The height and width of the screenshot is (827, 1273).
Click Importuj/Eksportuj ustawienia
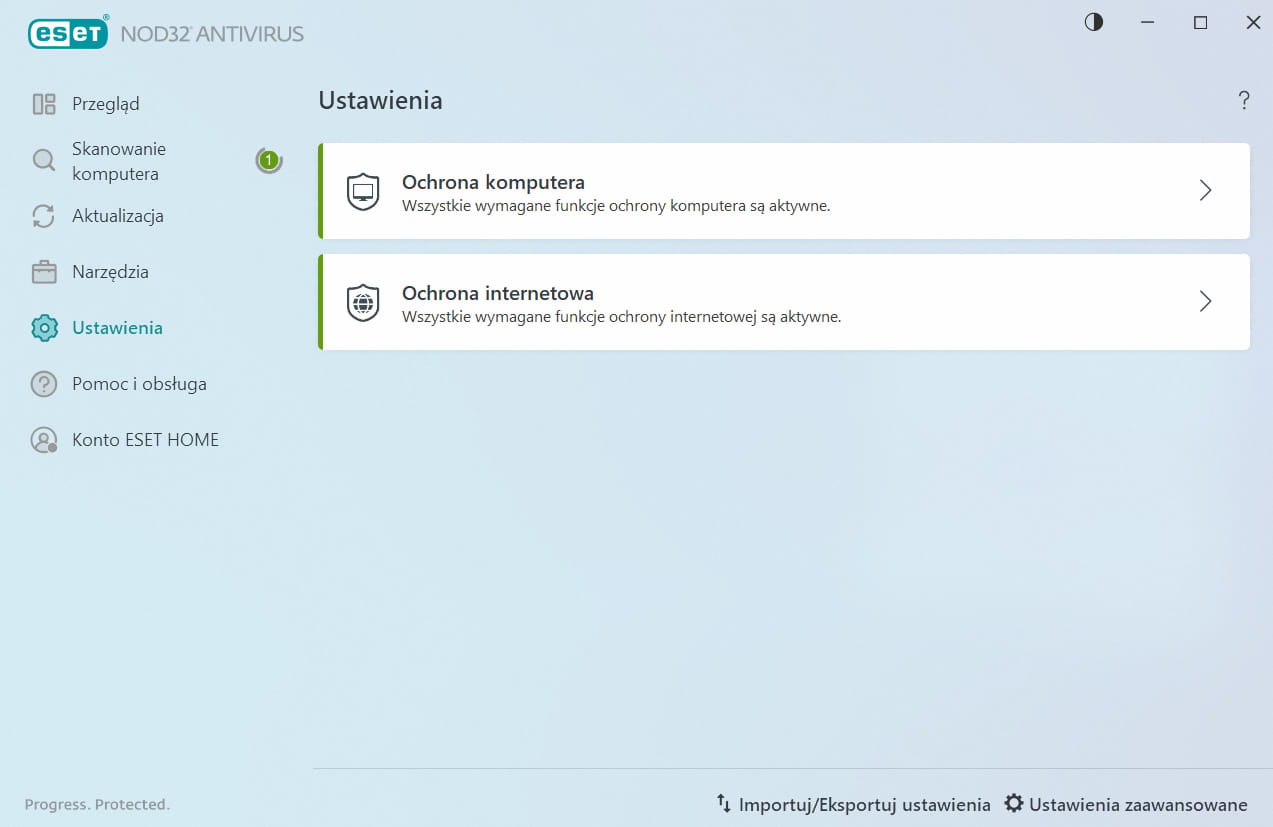(853, 804)
